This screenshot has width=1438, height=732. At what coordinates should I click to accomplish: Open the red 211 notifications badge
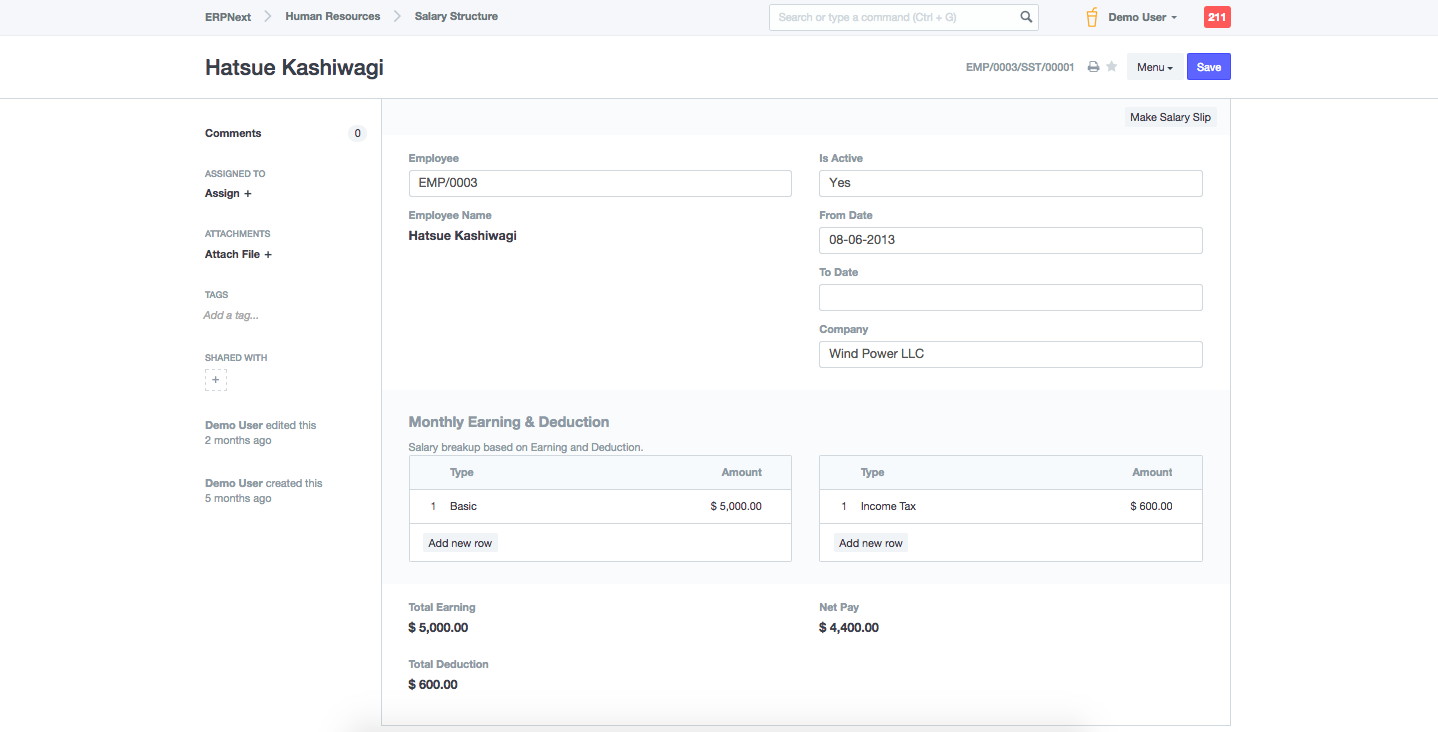click(x=1217, y=17)
